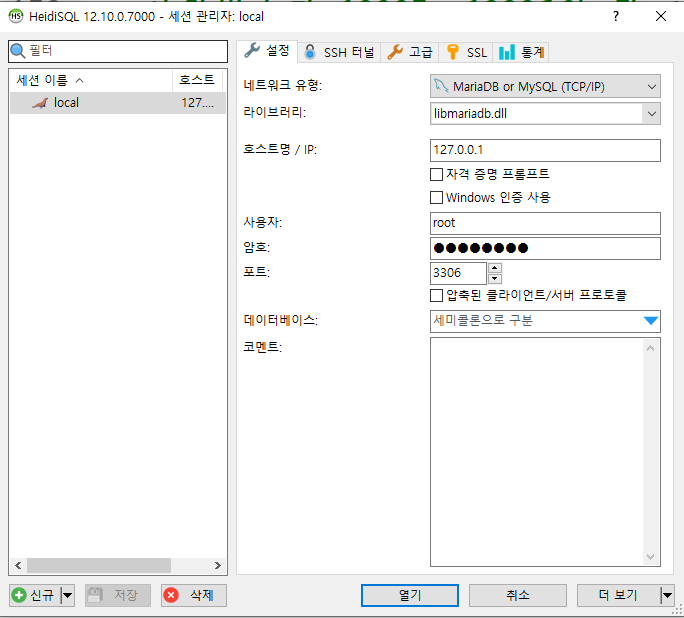Click right arrow of session list scrollbar

point(218,566)
